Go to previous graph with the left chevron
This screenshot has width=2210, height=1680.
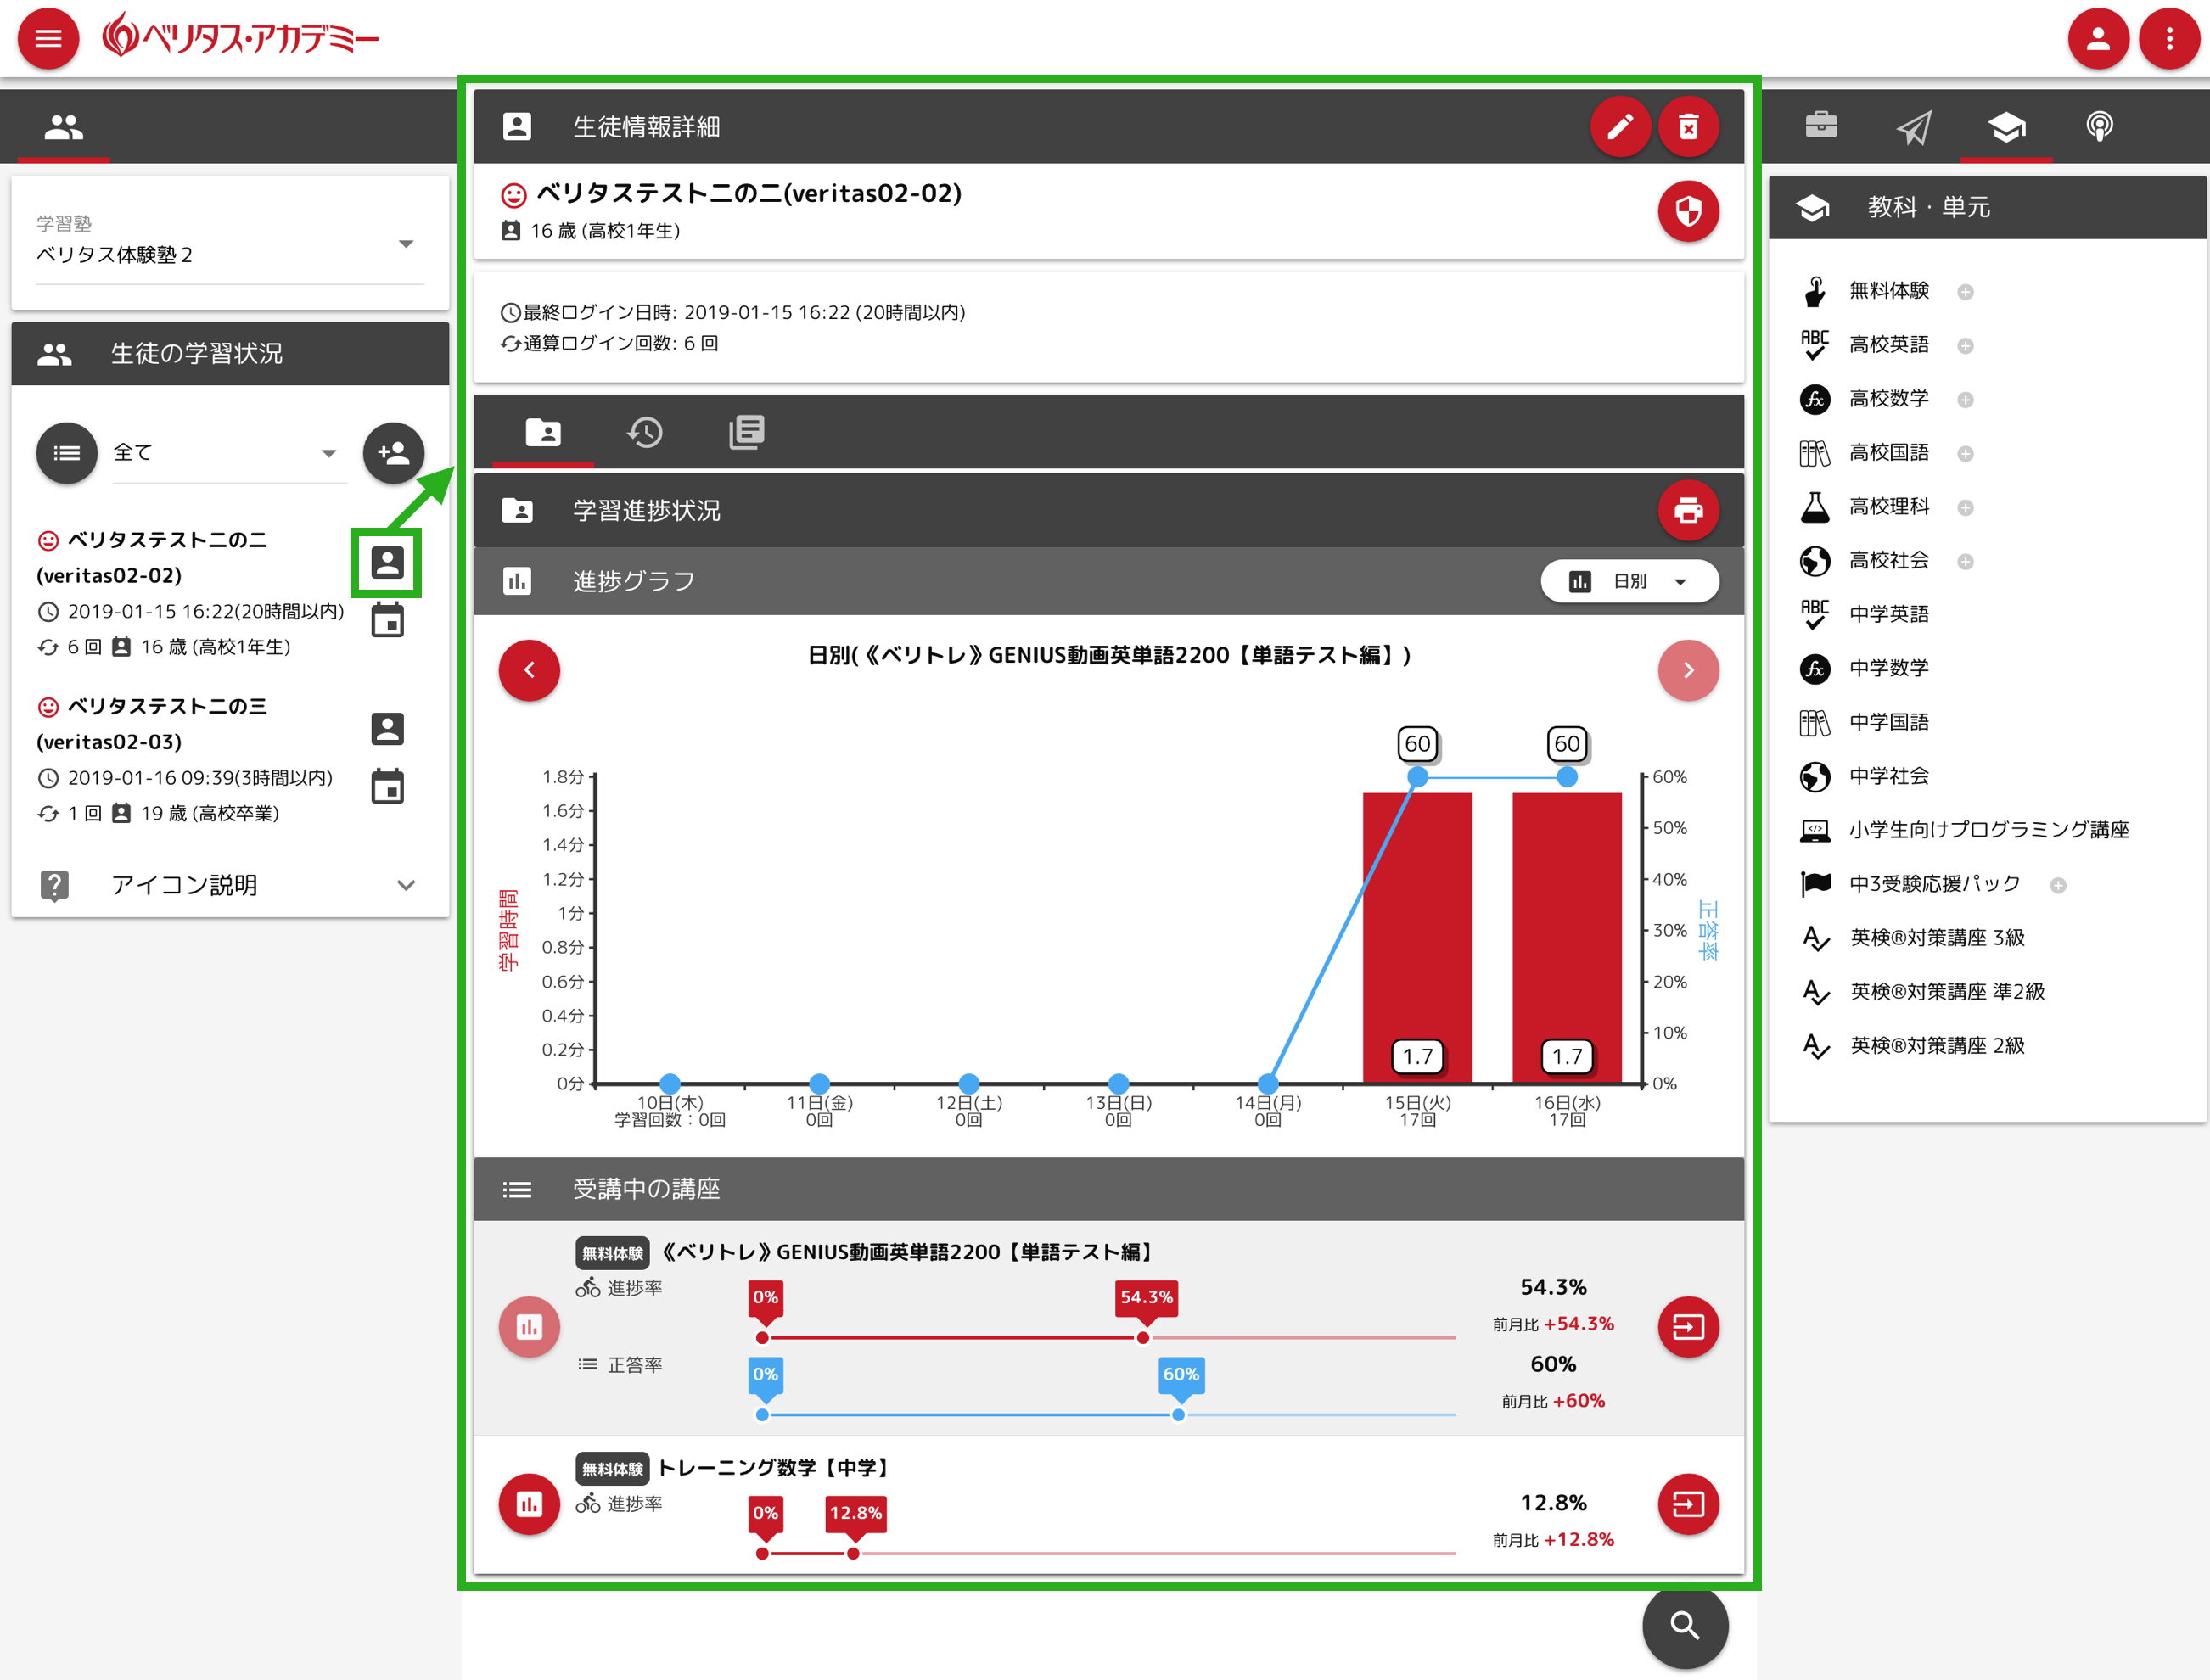click(x=529, y=670)
